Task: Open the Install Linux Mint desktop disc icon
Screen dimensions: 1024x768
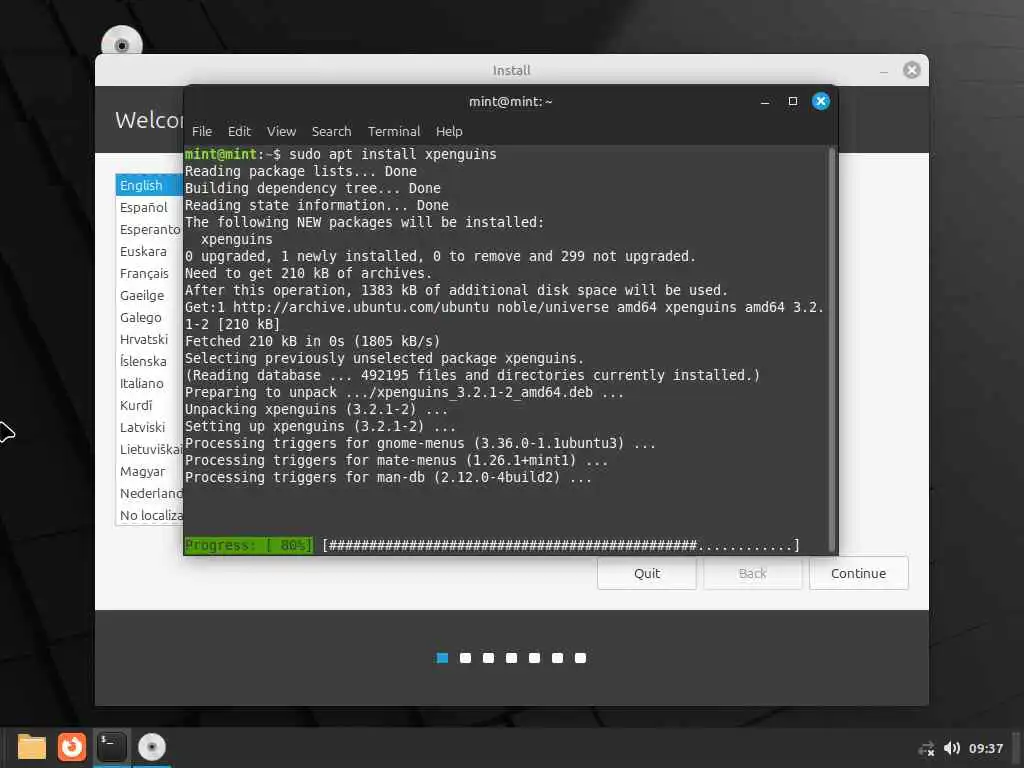Action: pos(121,40)
